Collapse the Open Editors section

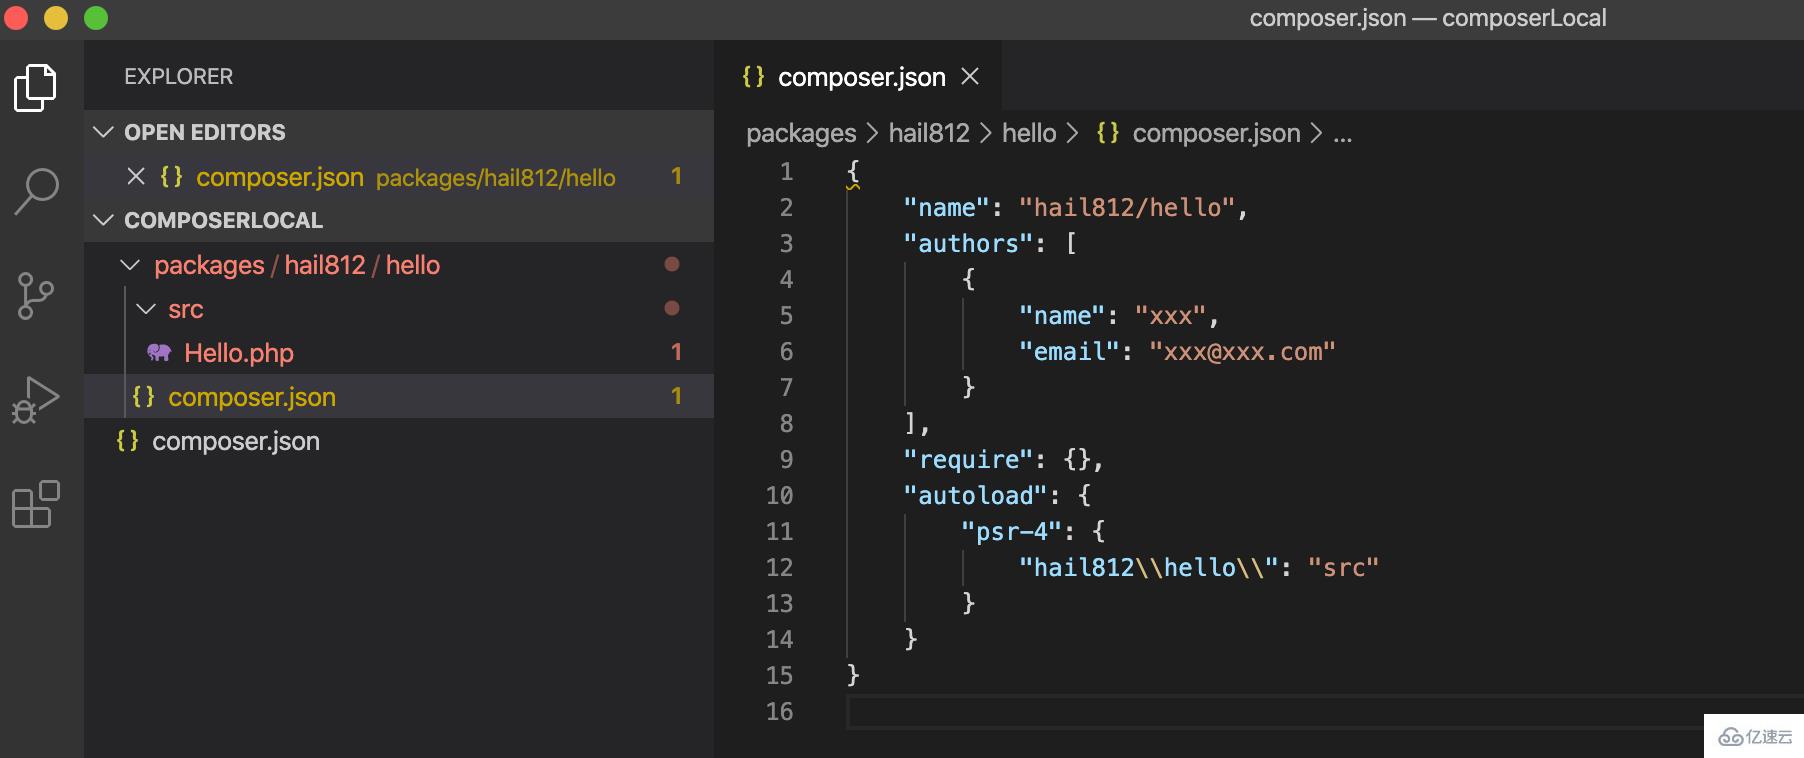click(103, 132)
